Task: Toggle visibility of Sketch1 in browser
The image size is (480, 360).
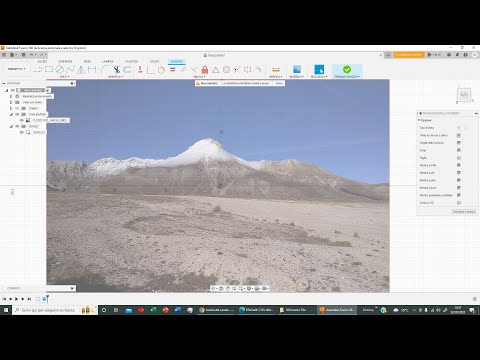Action: point(22,132)
